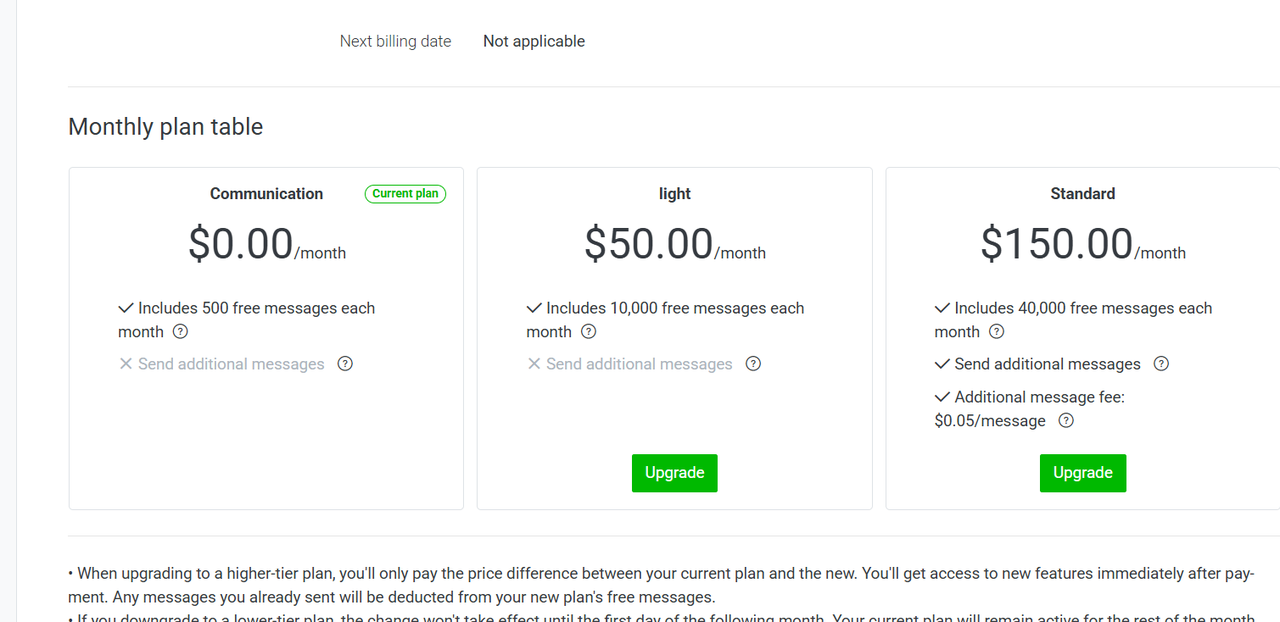
Task: Click the light plan heading
Action: (x=675, y=194)
